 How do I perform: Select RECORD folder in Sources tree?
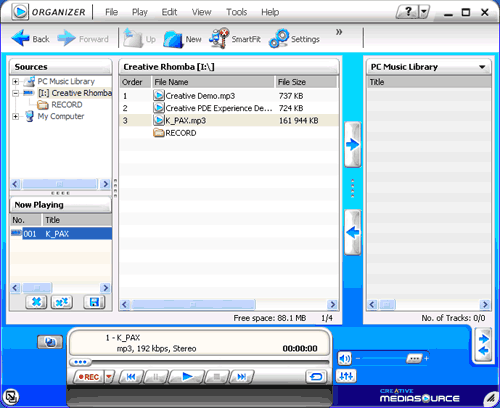pos(67,105)
